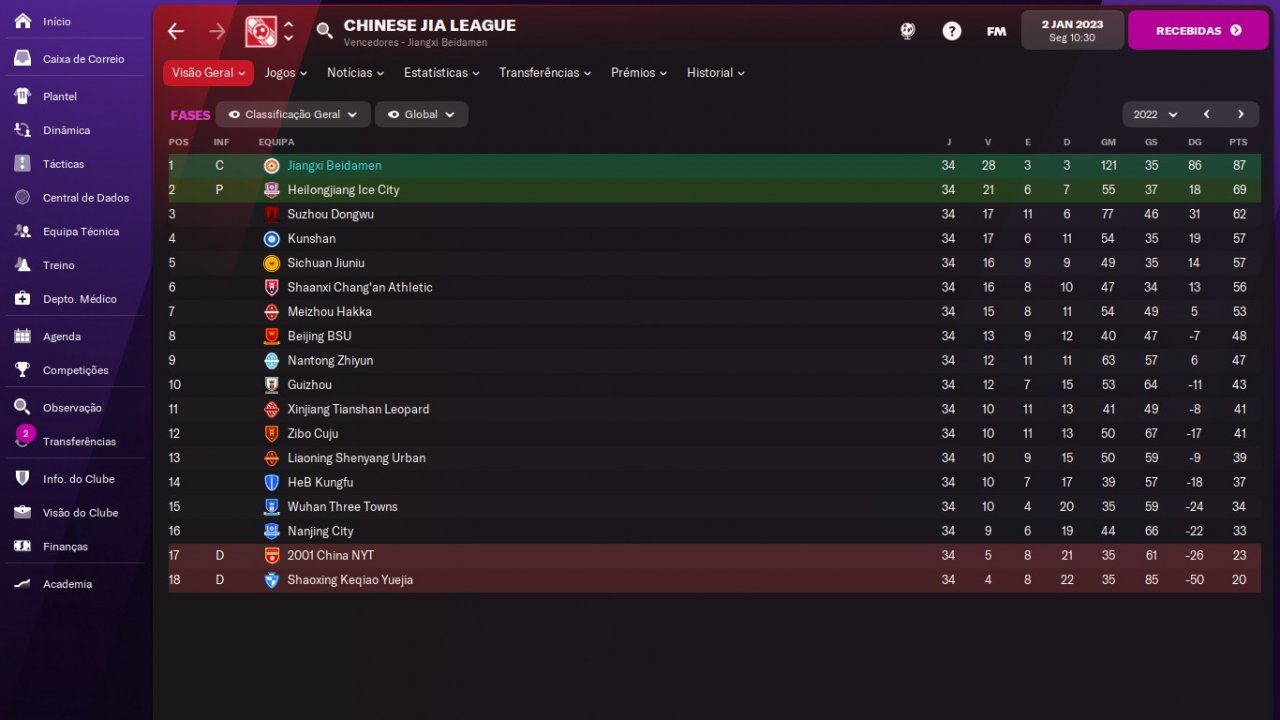Open the Estatísticas menu tab
This screenshot has height=720, width=1280.
click(442, 73)
